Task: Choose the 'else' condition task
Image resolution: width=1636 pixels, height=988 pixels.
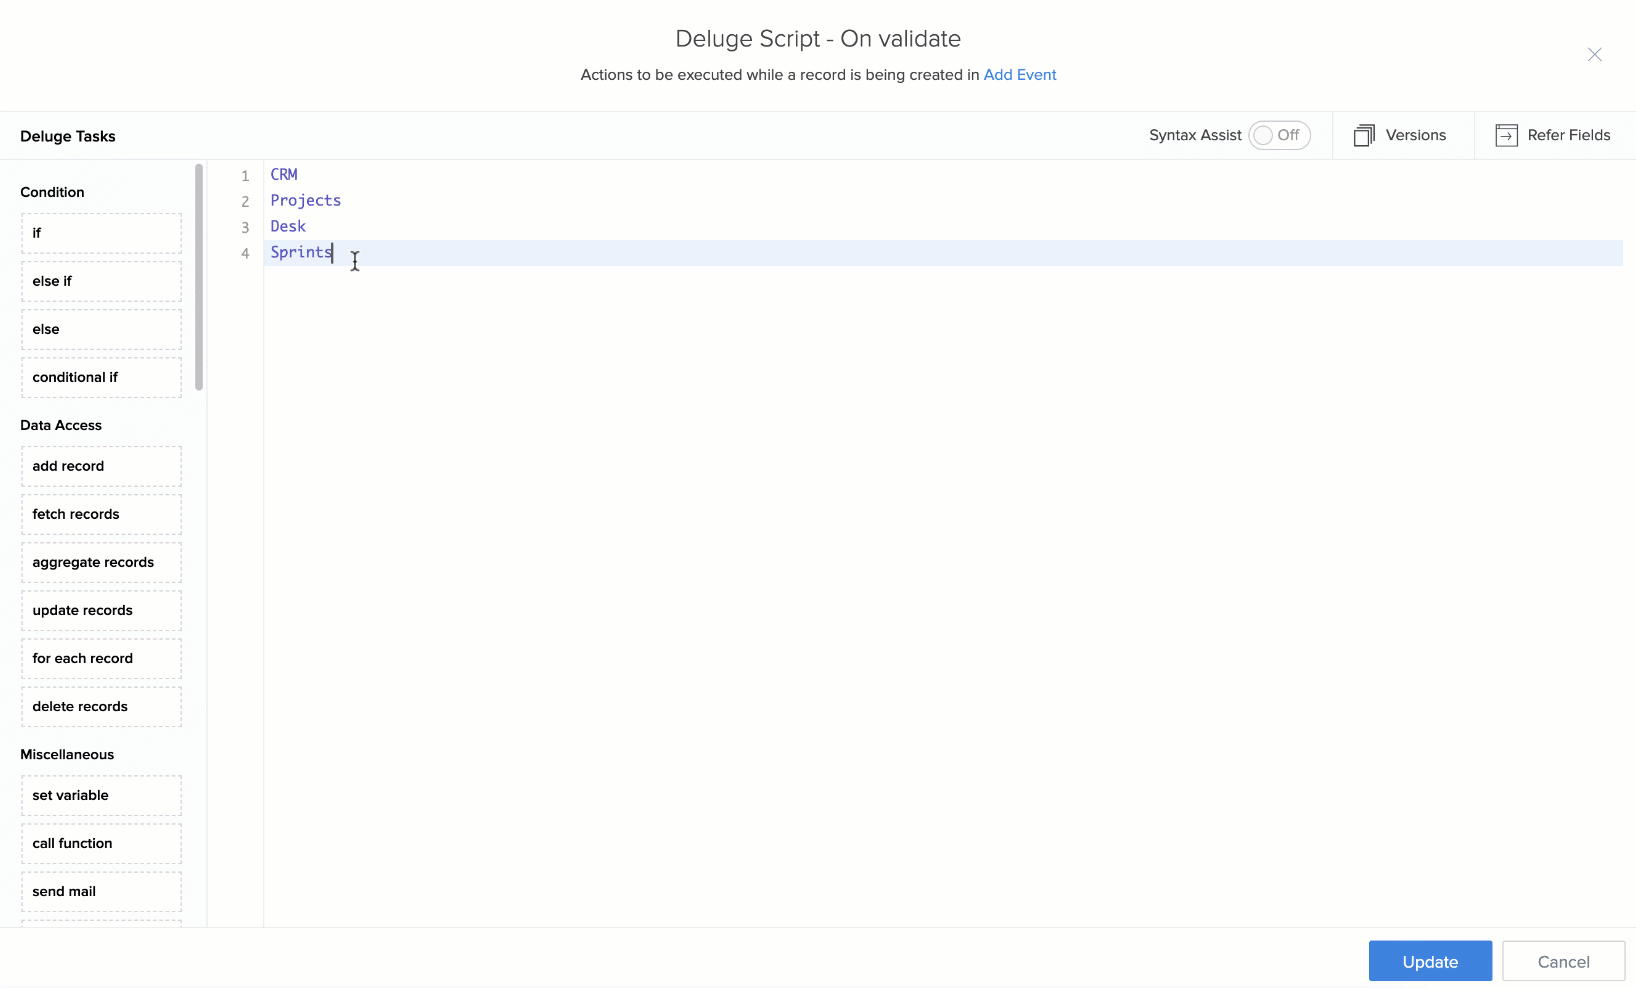Action: point(101,329)
